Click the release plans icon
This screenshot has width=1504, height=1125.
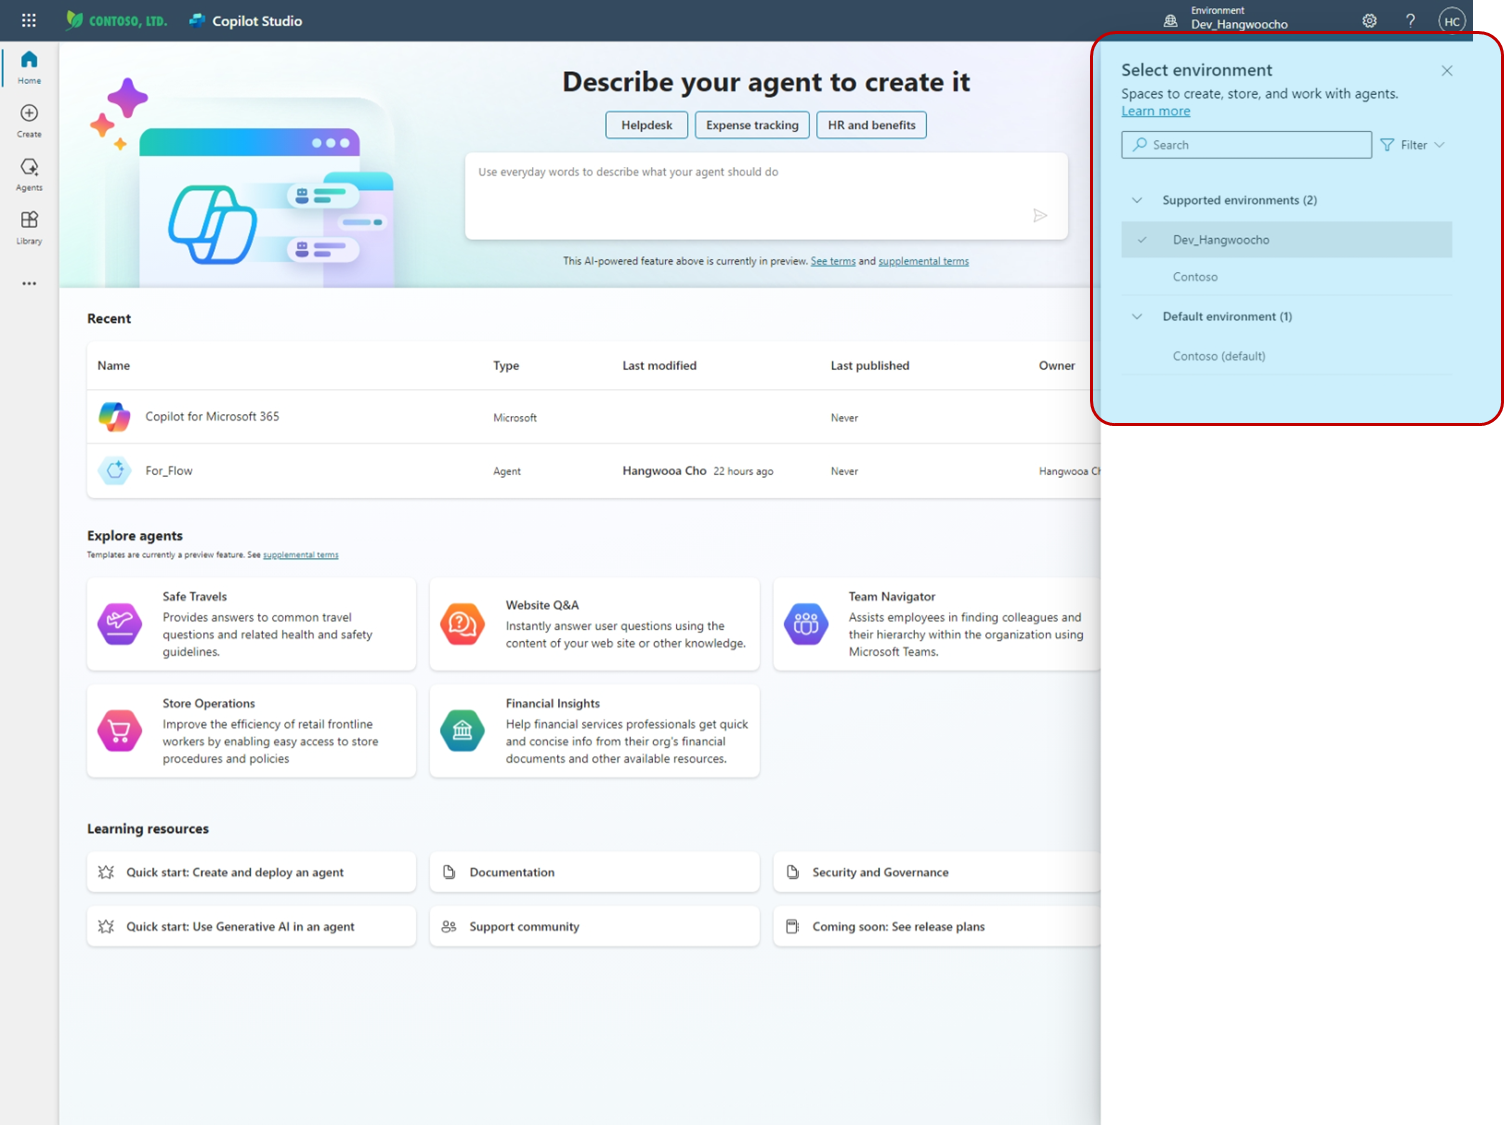792,926
